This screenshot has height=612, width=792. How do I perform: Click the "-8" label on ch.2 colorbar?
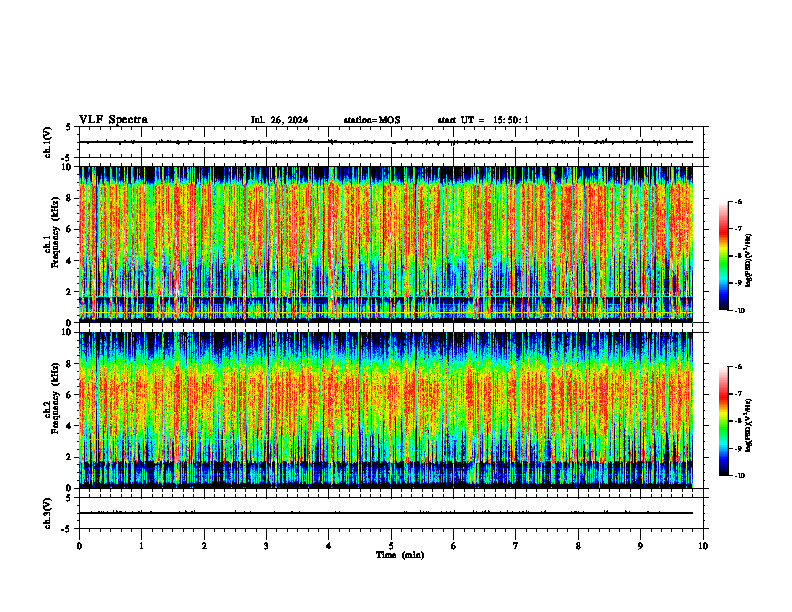pyautogui.click(x=738, y=421)
